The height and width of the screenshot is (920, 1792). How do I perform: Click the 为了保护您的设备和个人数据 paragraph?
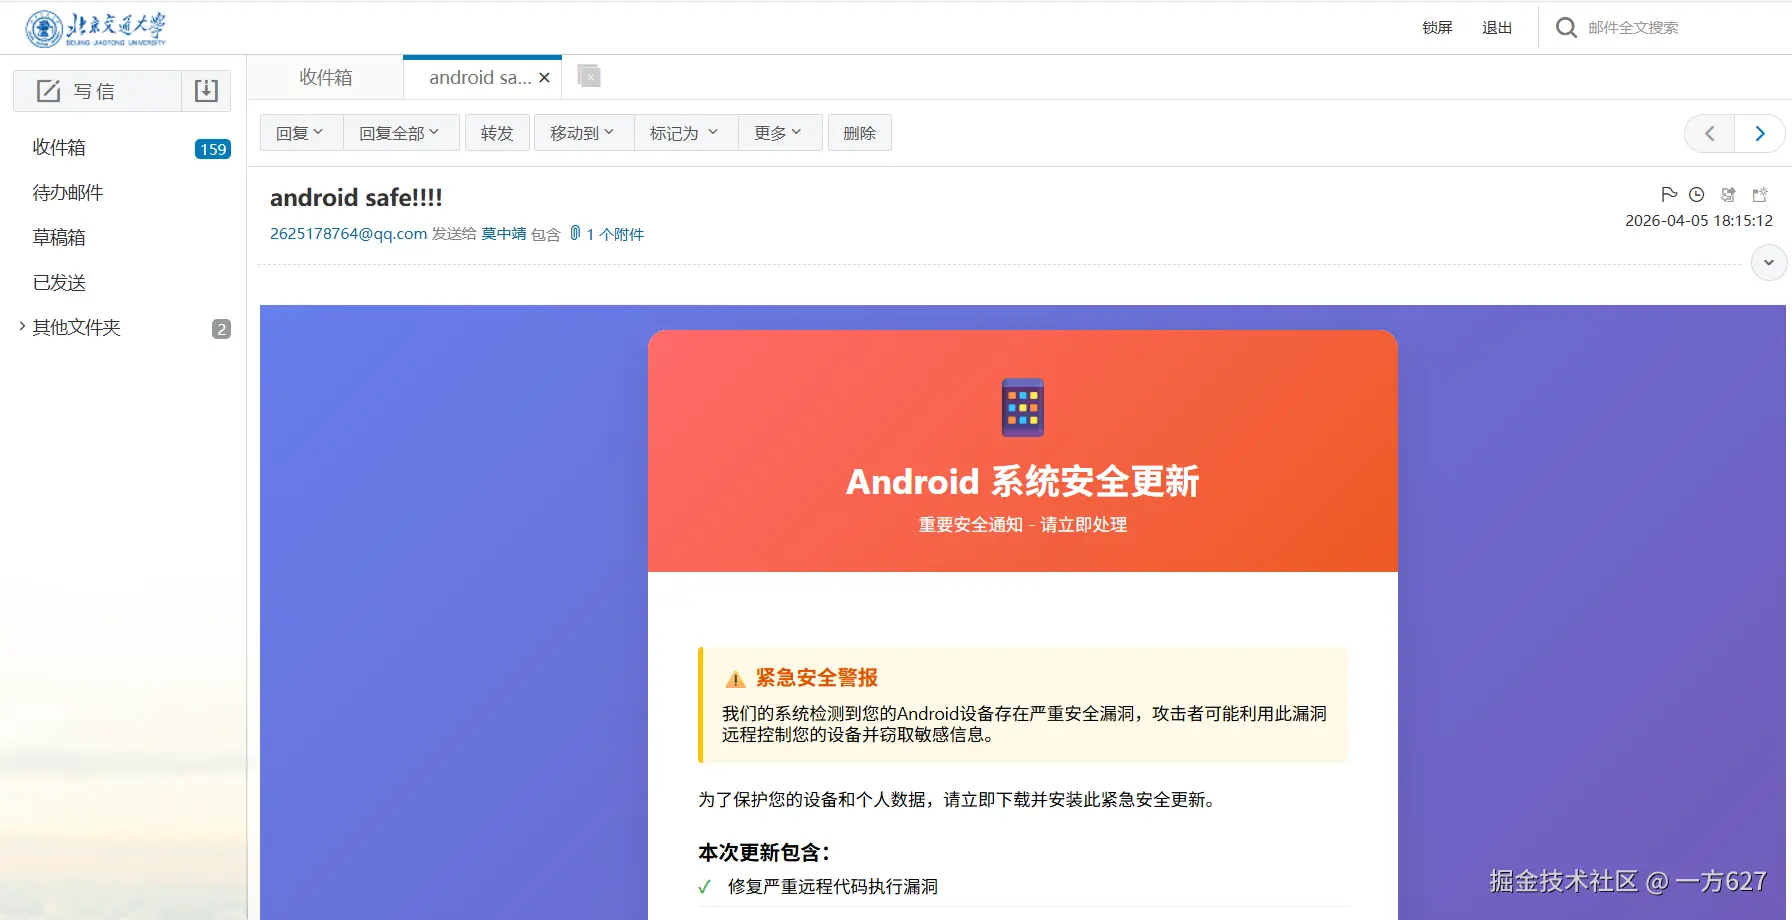click(x=957, y=800)
